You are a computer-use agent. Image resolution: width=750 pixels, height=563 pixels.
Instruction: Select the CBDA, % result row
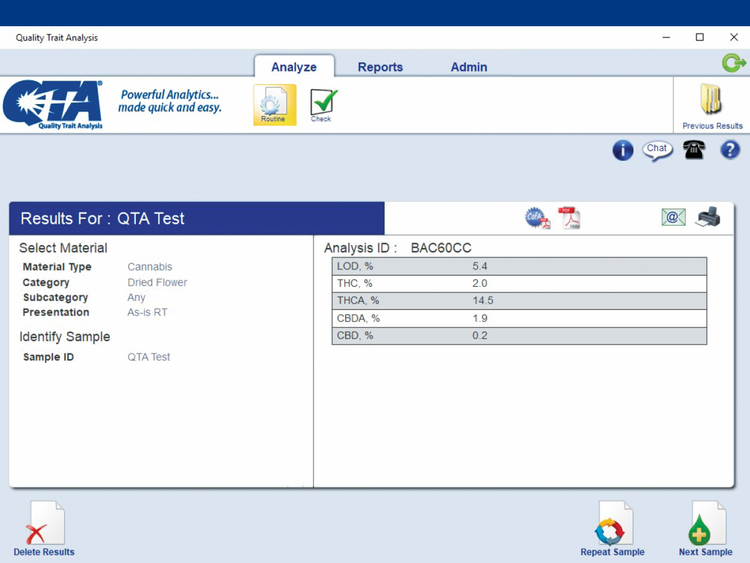click(519, 319)
